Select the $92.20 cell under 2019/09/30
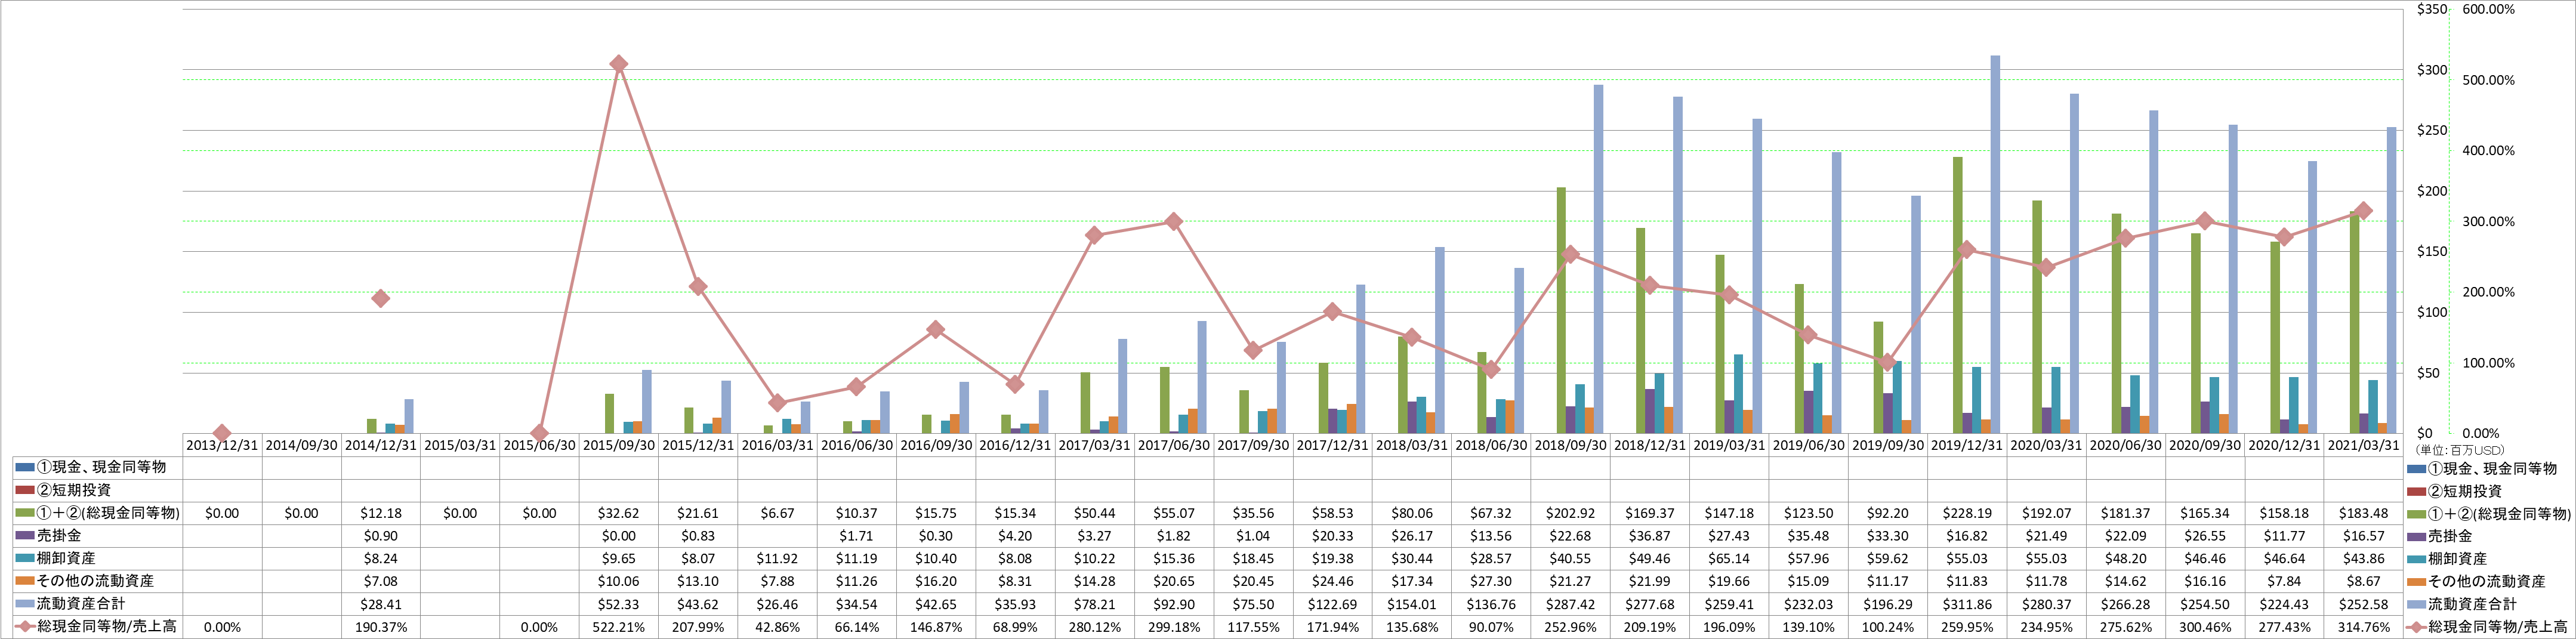2576x639 pixels. (1888, 513)
